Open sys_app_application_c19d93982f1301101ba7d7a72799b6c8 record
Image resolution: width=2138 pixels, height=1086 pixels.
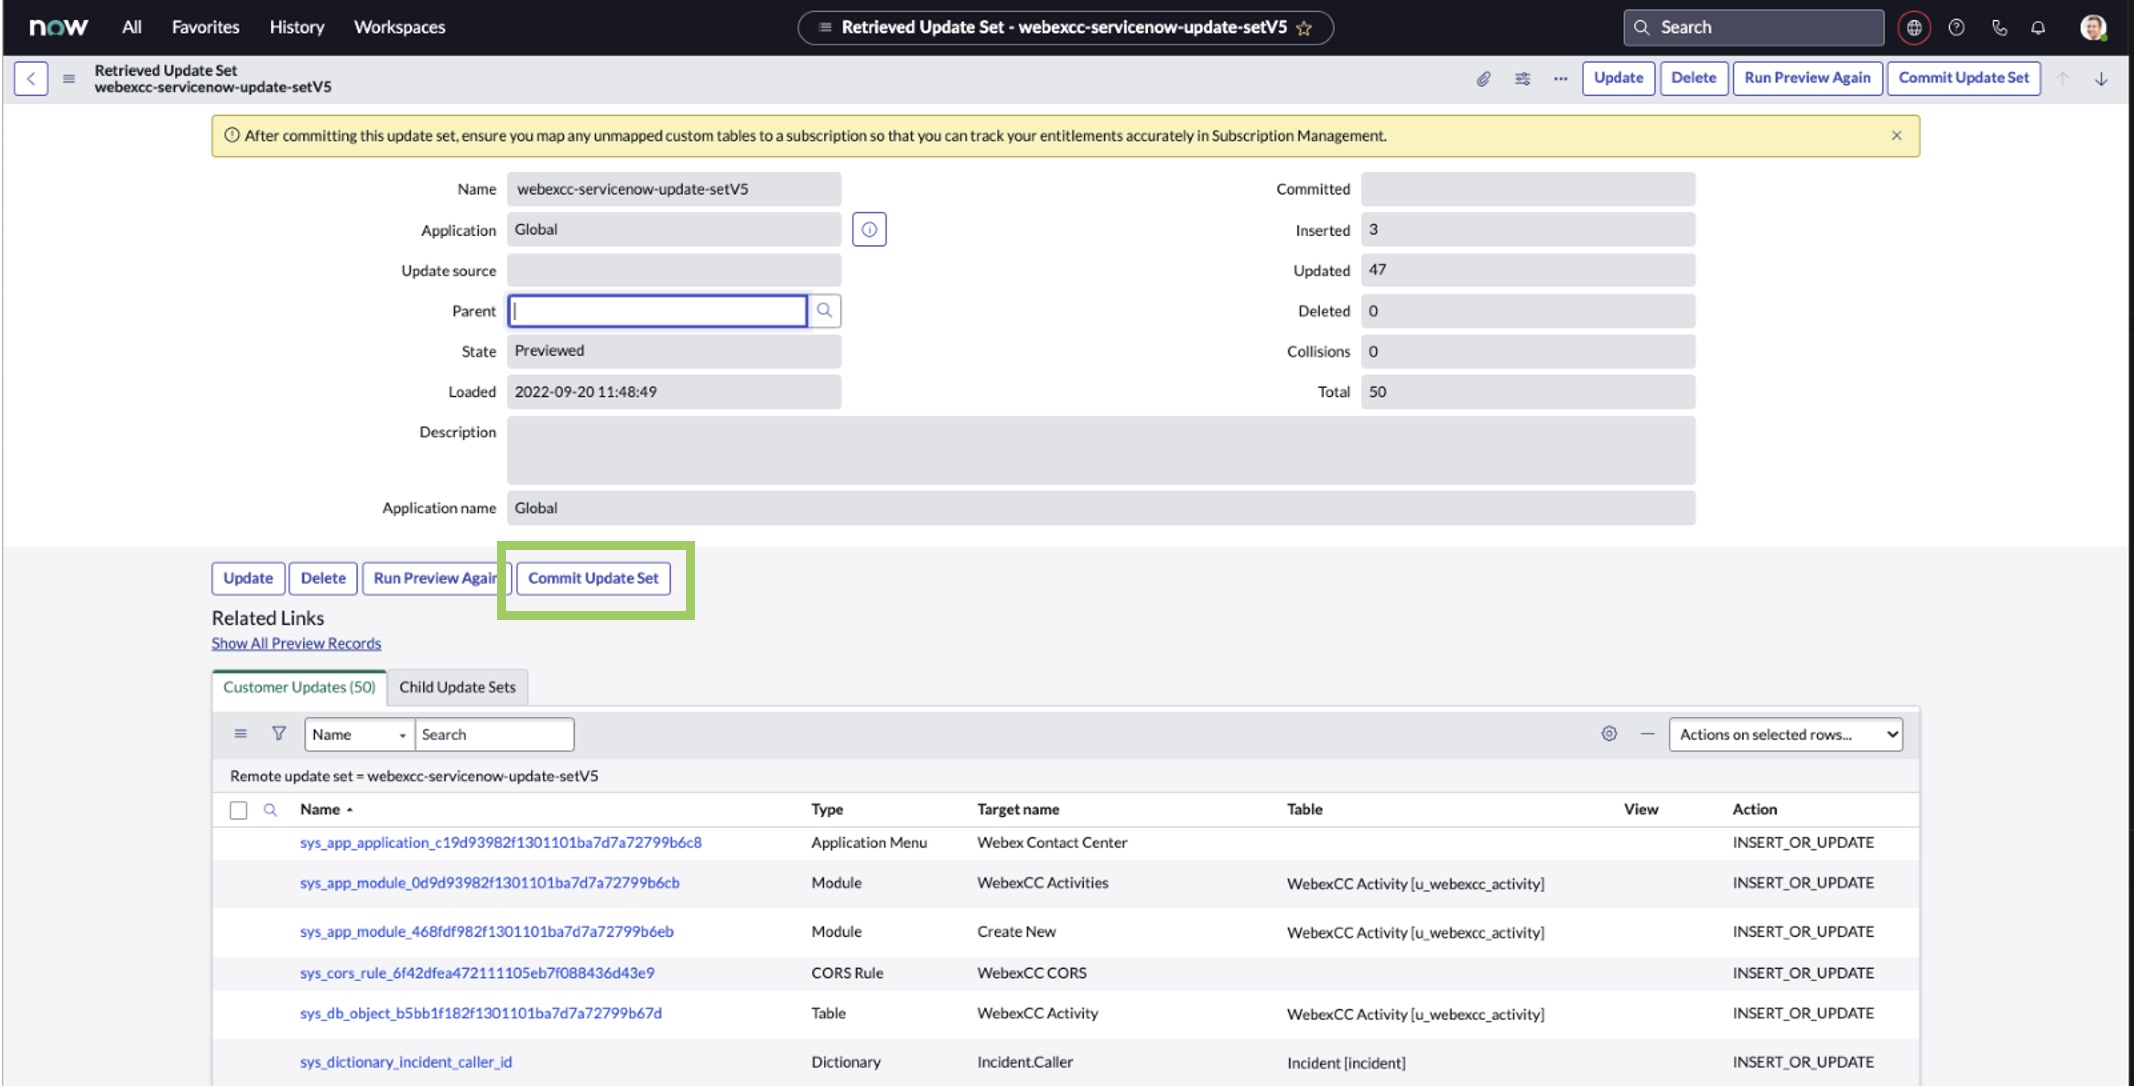click(501, 843)
